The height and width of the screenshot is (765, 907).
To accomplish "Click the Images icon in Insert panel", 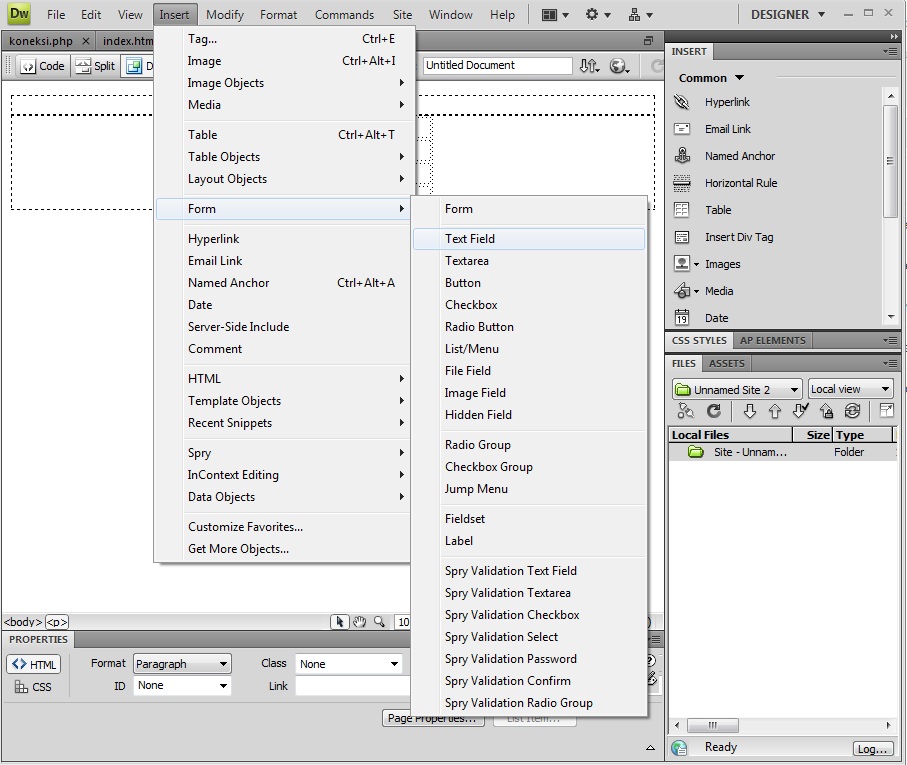I will coord(682,264).
